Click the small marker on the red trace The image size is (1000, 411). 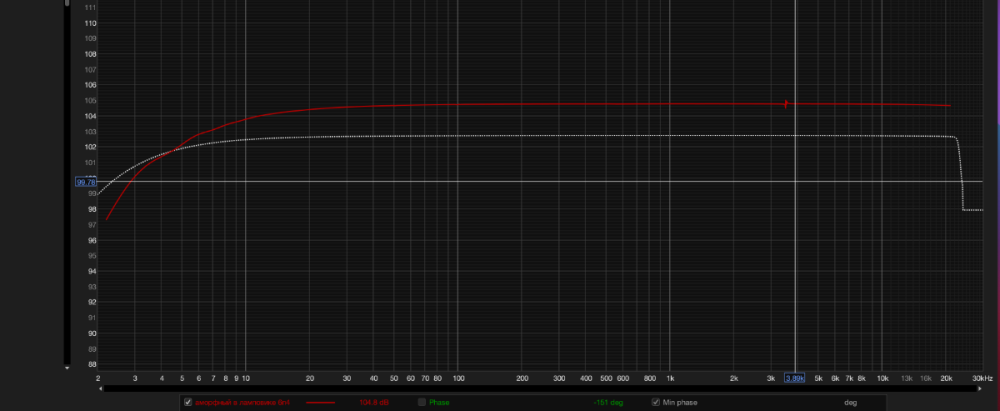pyautogui.click(x=787, y=104)
